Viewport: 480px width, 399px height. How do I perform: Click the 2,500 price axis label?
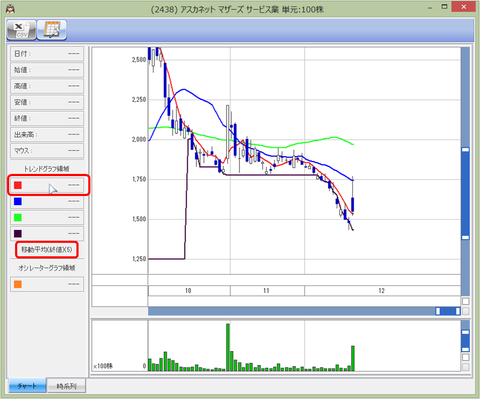click(139, 60)
